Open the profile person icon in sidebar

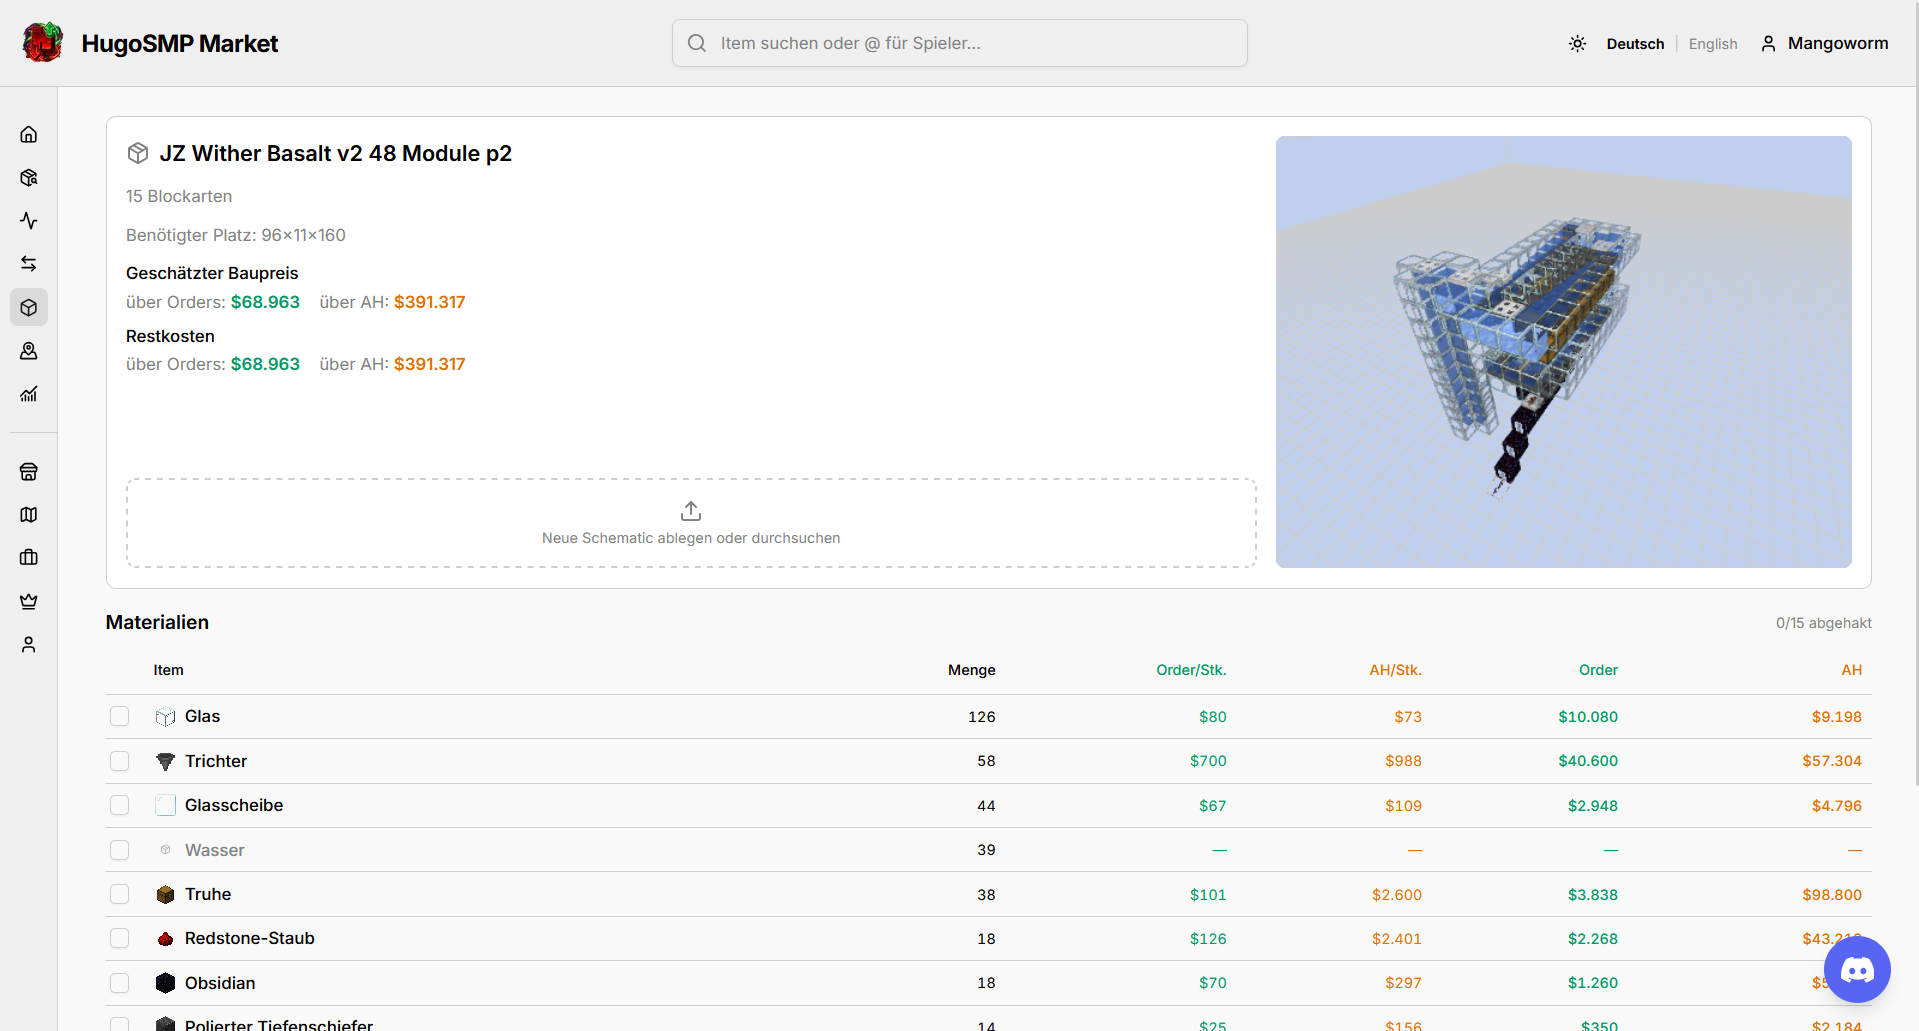pos(29,645)
